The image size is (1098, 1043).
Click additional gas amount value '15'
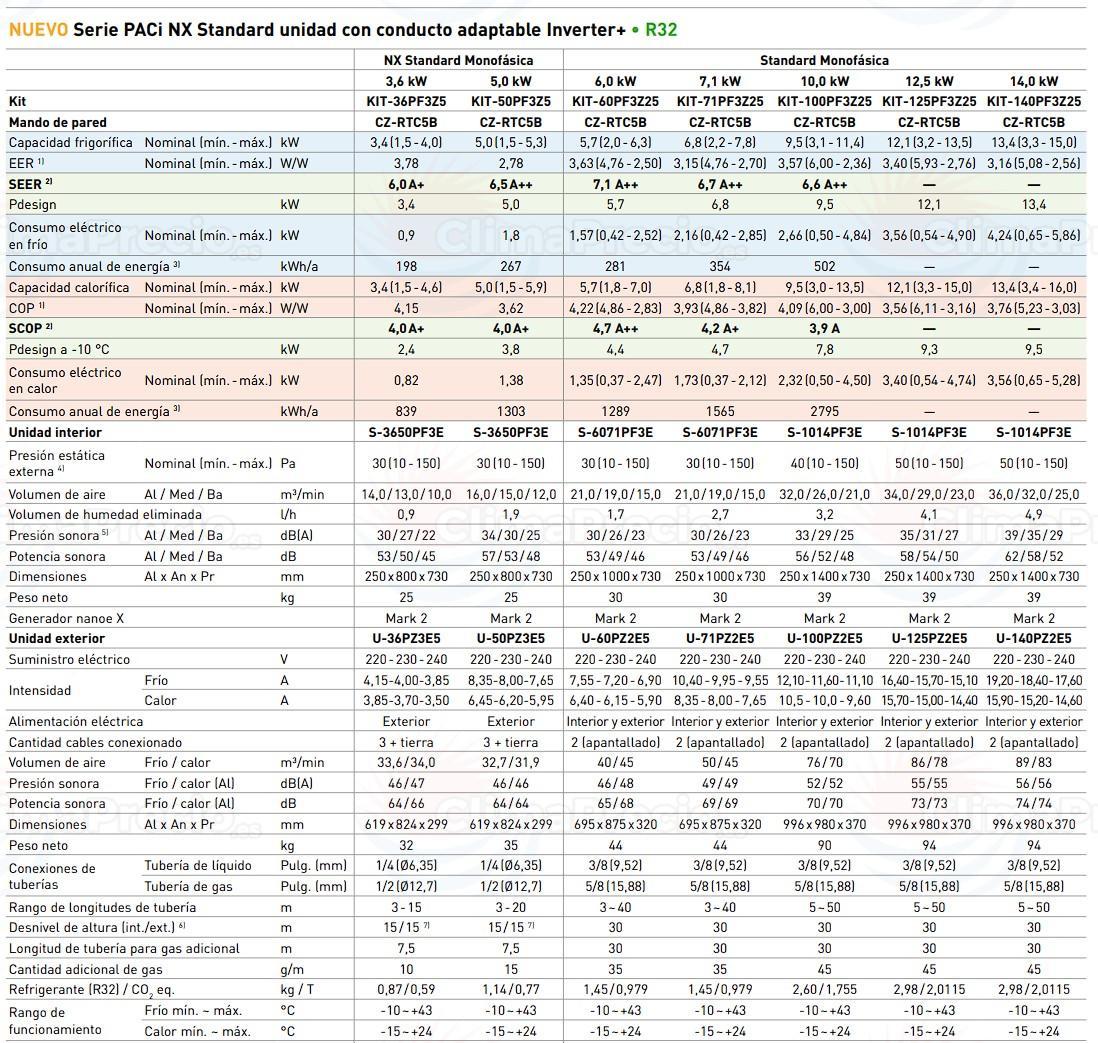point(511,969)
